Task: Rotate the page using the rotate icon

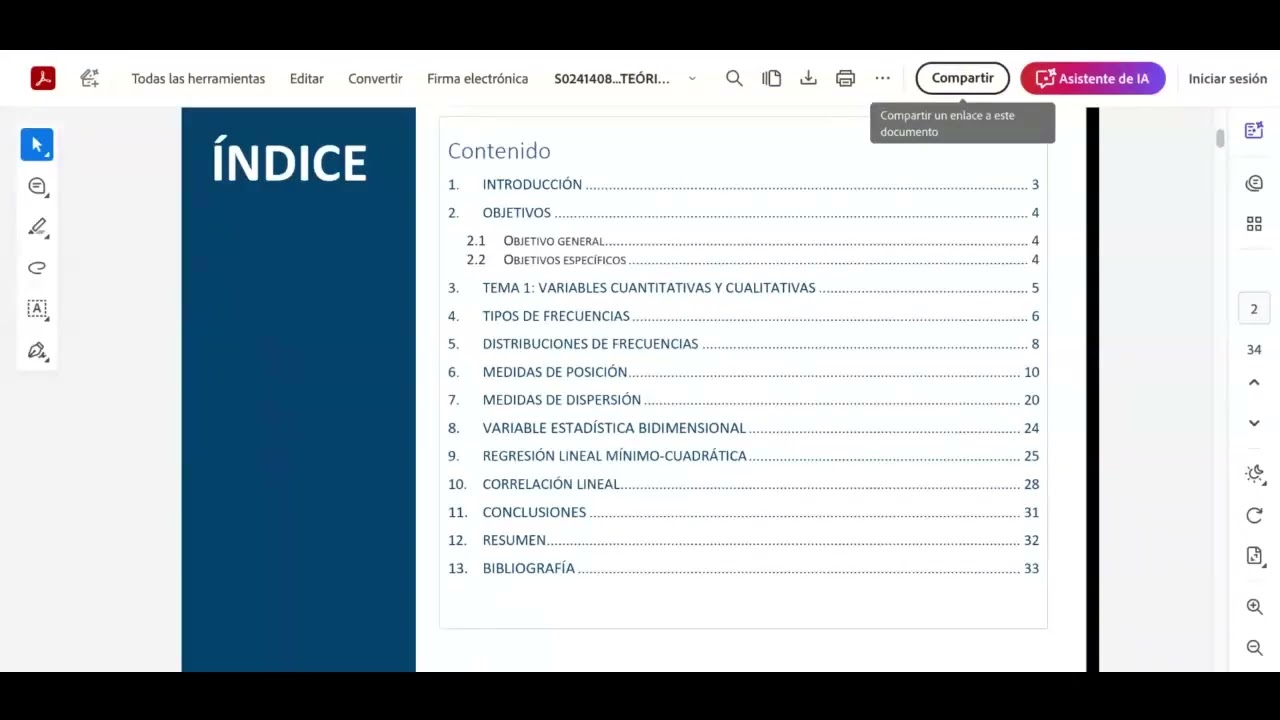Action: coord(1254,515)
